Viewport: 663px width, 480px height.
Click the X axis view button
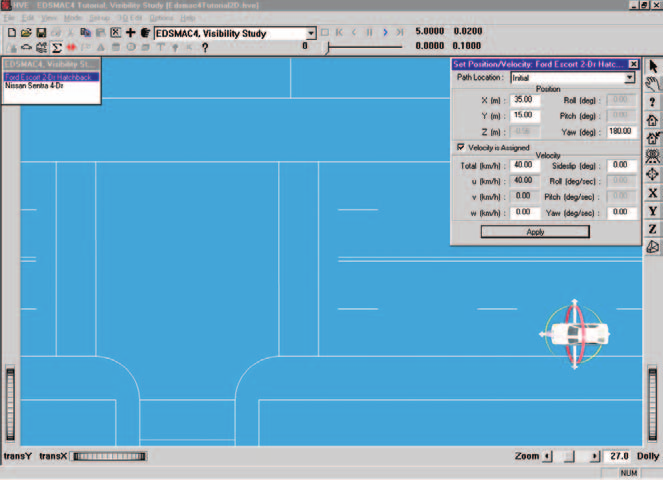[x=653, y=193]
